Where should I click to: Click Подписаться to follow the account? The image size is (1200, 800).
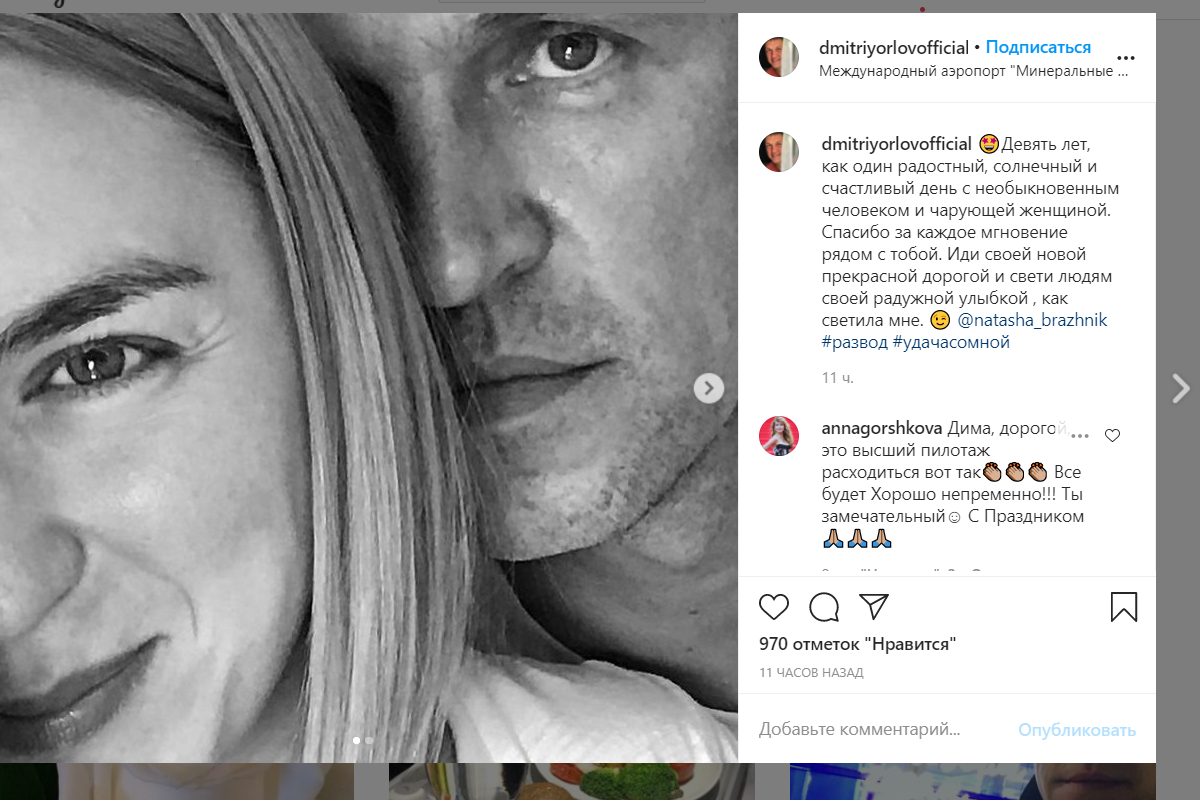point(1038,47)
